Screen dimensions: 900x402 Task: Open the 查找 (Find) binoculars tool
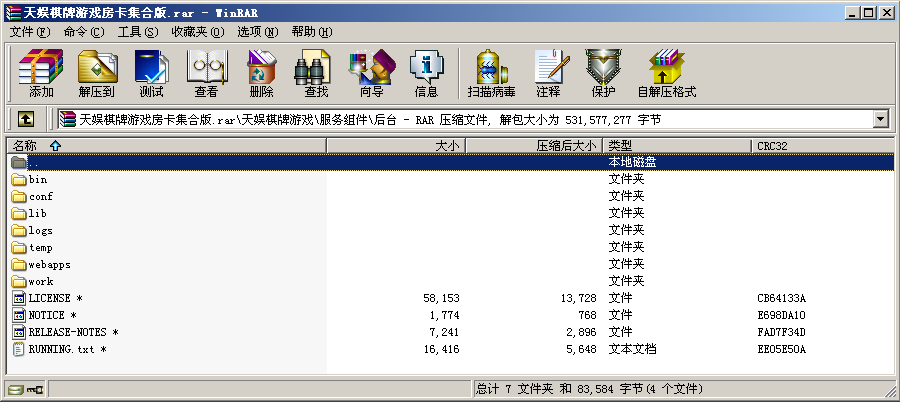[316, 73]
